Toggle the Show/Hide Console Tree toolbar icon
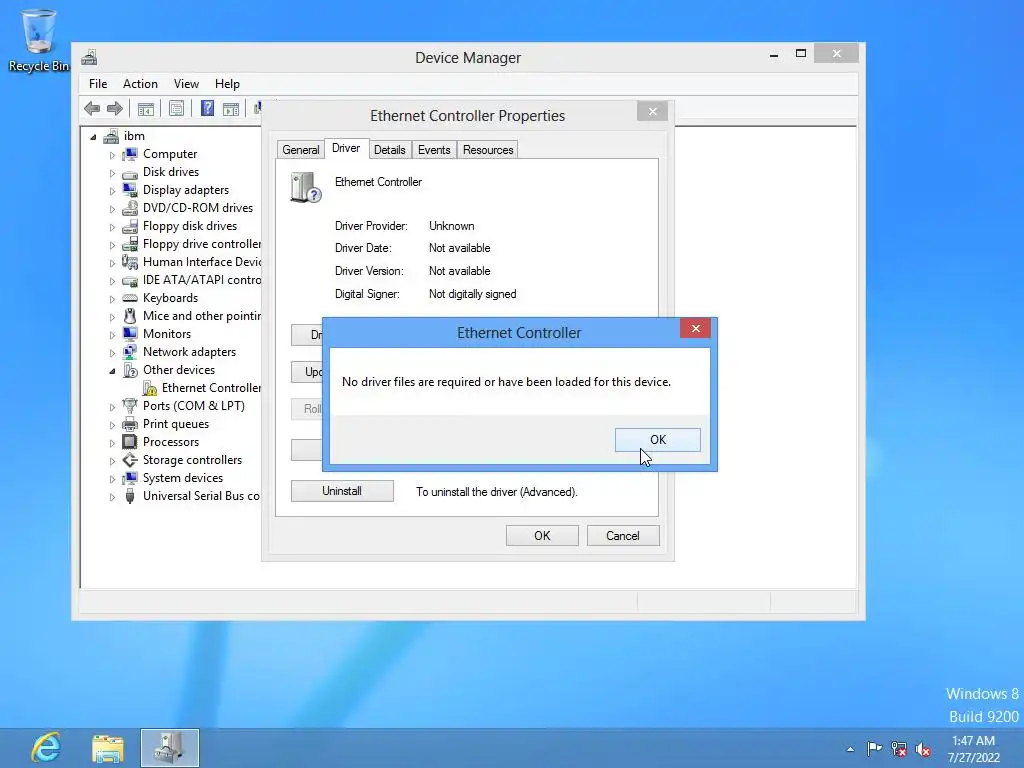The height and width of the screenshot is (768, 1024). pyautogui.click(x=146, y=108)
